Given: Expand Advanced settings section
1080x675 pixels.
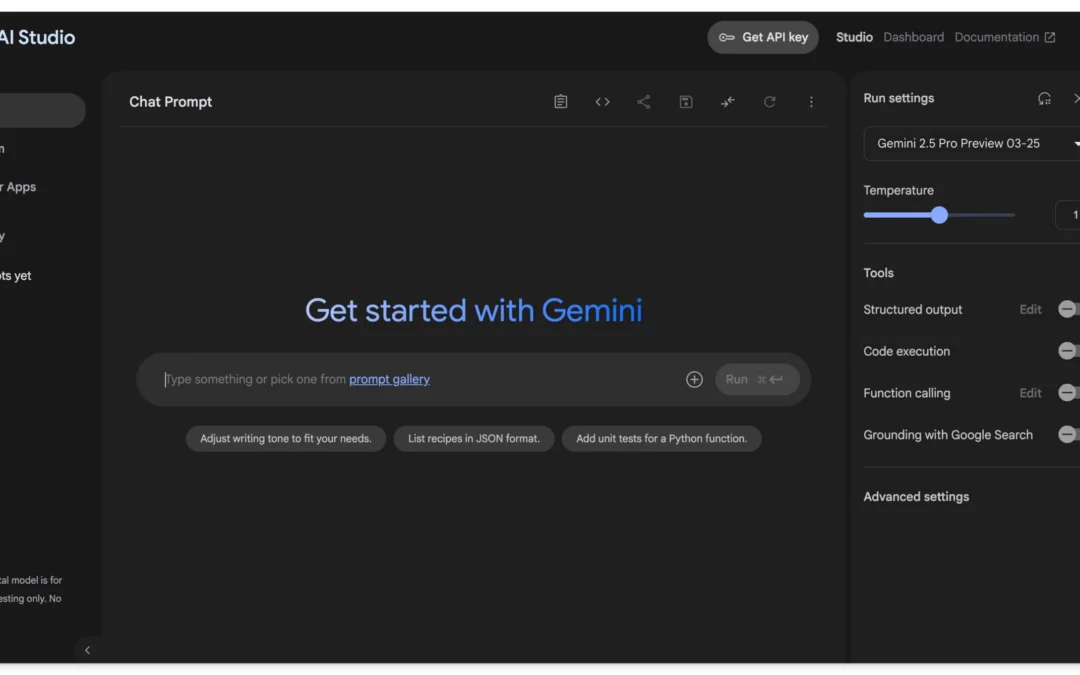Looking at the screenshot, I should 916,497.
